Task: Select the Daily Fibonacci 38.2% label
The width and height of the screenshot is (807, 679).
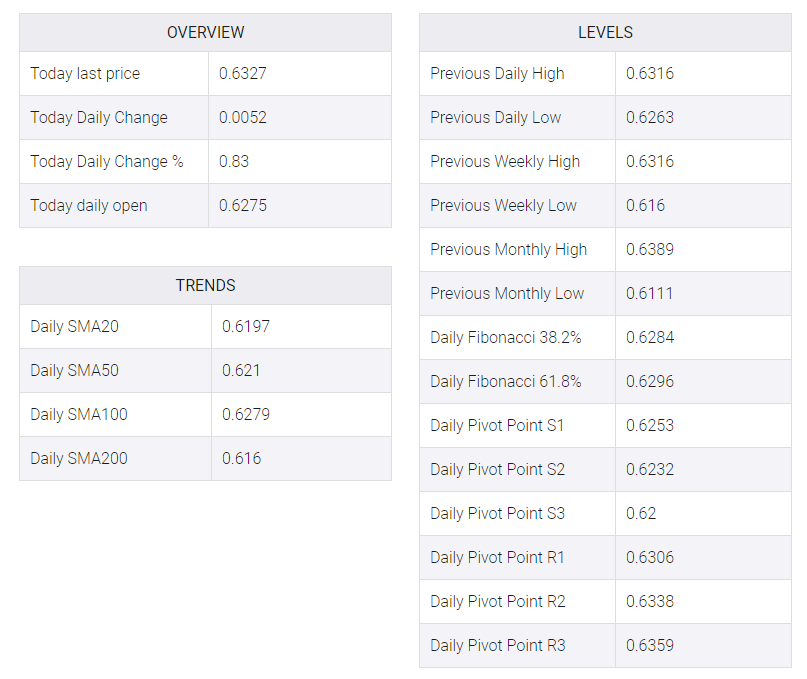Action: click(x=506, y=337)
